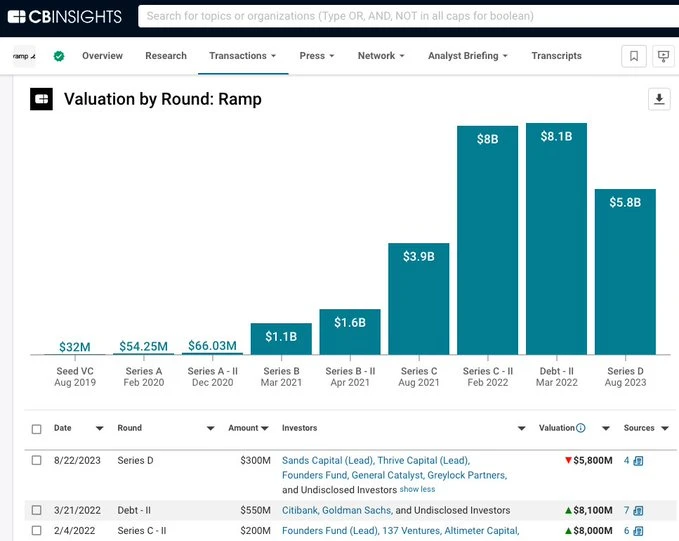Check the 3/21/2022 Debt - II row
The height and width of the screenshot is (541, 679).
(37, 510)
